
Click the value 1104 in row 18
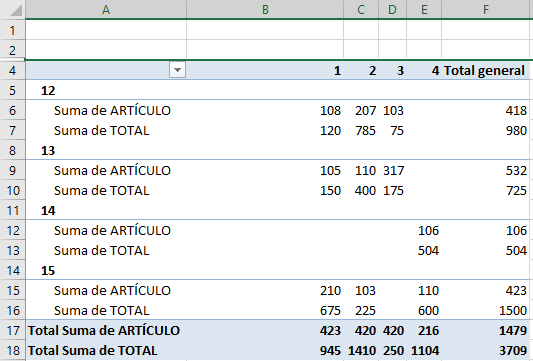click(425, 350)
